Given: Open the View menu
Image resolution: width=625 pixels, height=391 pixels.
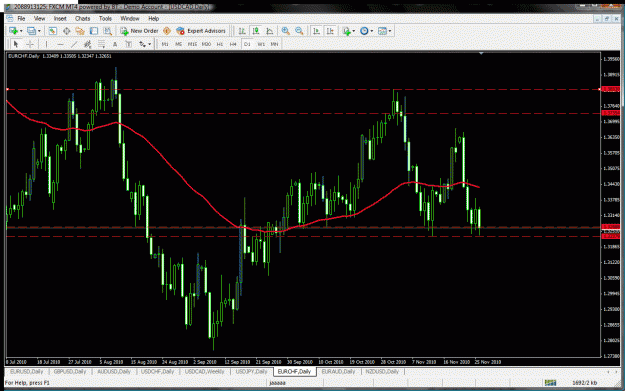Looking at the screenshot, I should click(x=39, y=18).
